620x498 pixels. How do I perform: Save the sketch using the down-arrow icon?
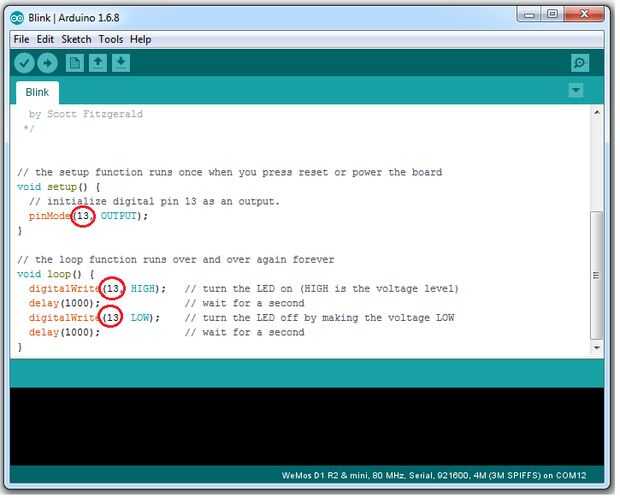point(121,63)
